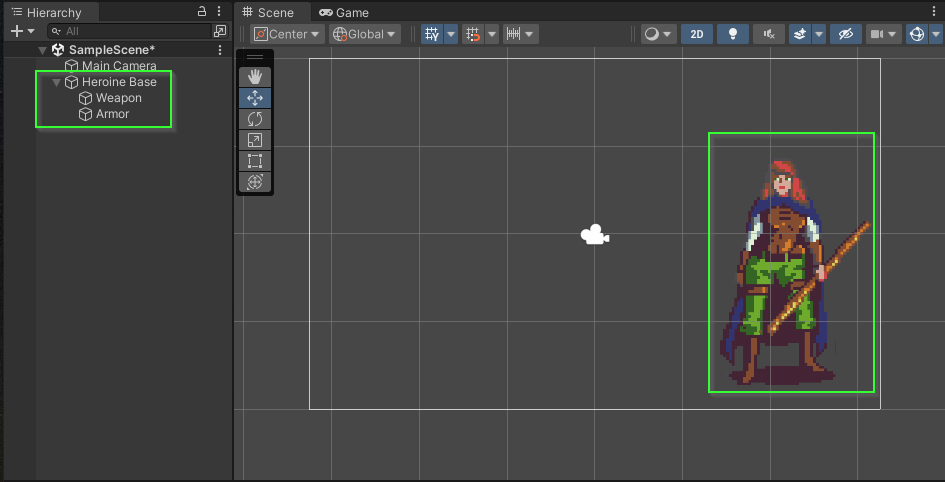
Task: Open the grid snapping dropdown arrow
Action: [x=492, y=34]
